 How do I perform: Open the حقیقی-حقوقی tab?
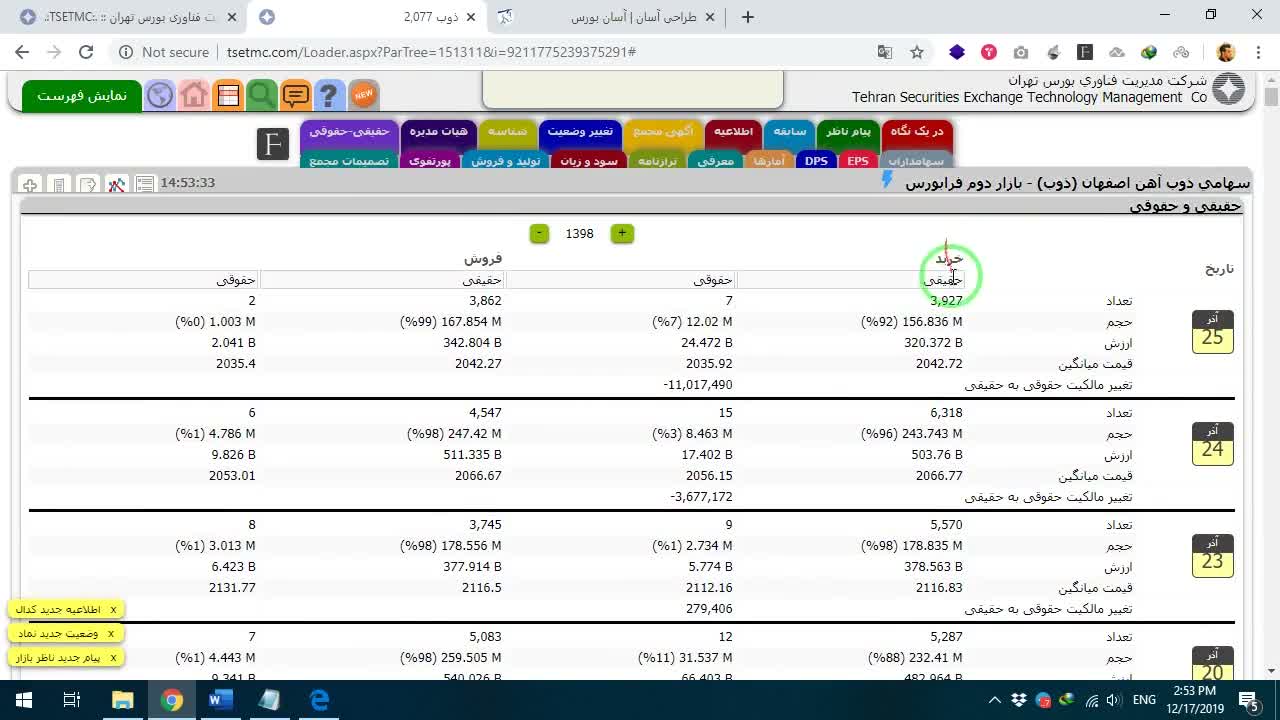[348, 132]
